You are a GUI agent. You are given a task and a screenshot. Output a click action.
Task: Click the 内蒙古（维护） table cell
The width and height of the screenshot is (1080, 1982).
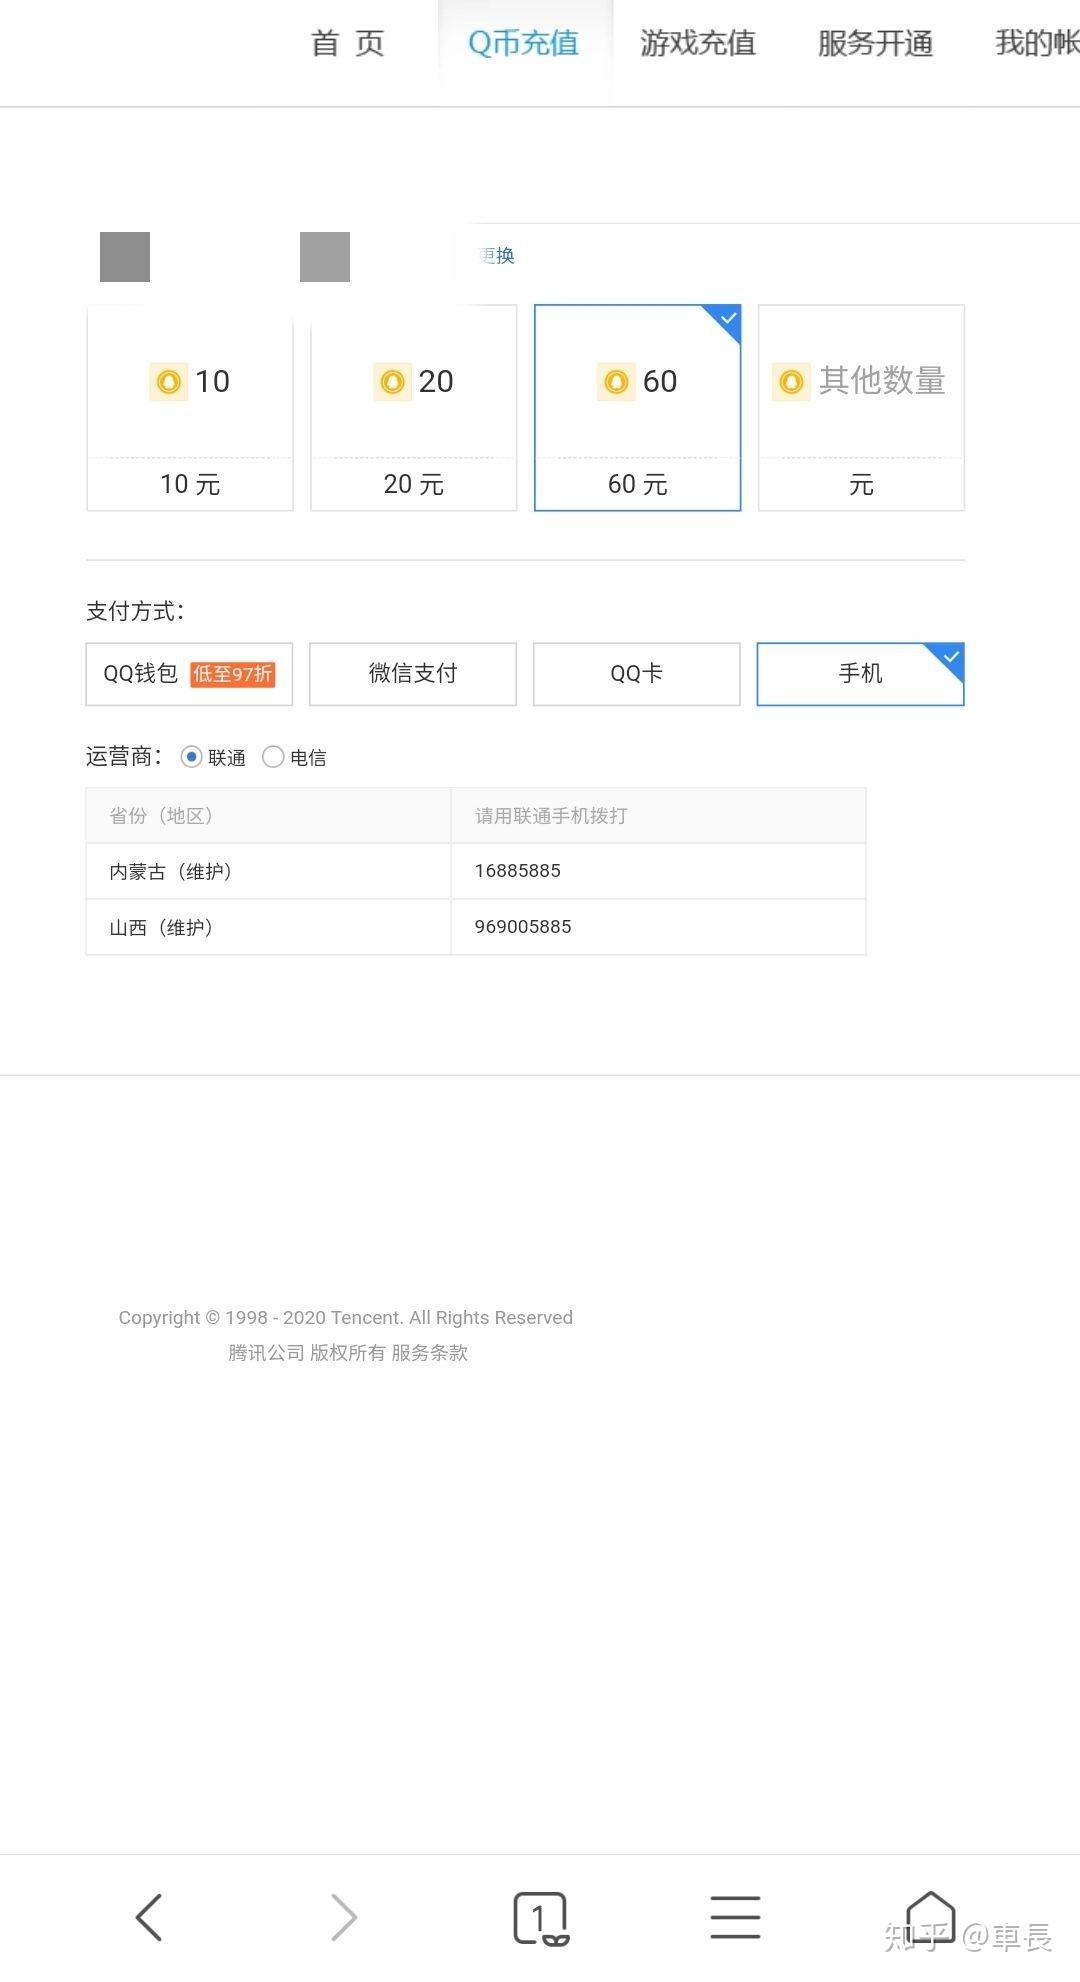pos(268,871)
